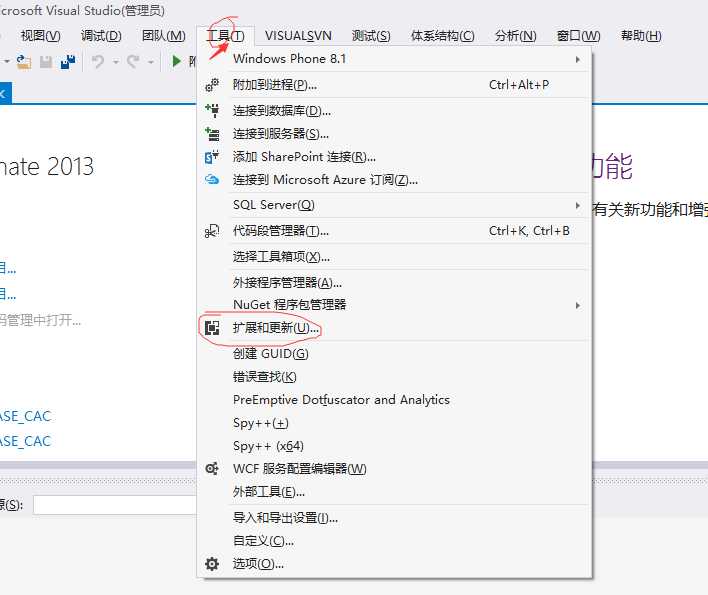Open the 帮助(H) menu
Viewport: 708px width, 595px height.
click(x=641, y=36)
